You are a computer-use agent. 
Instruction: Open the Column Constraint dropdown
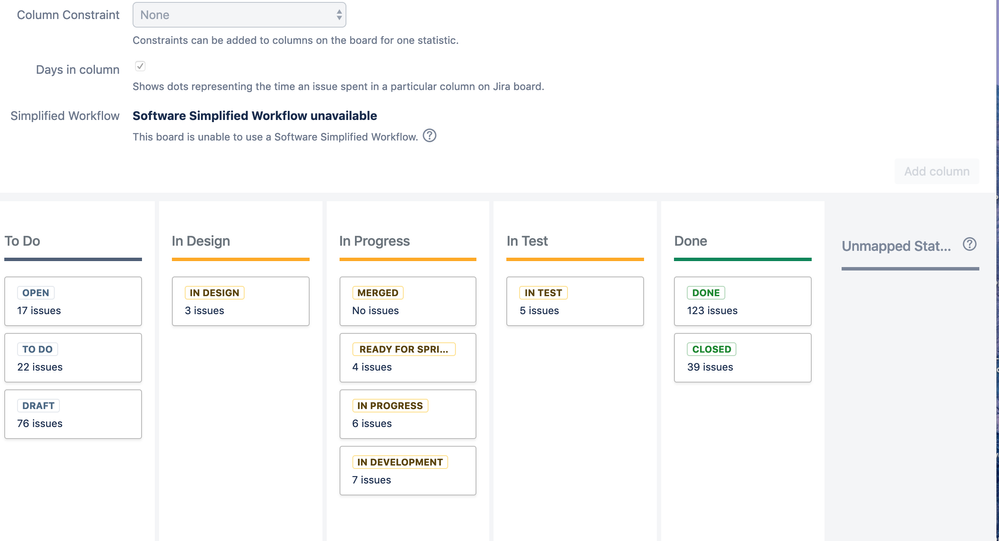tap(239, 15)
